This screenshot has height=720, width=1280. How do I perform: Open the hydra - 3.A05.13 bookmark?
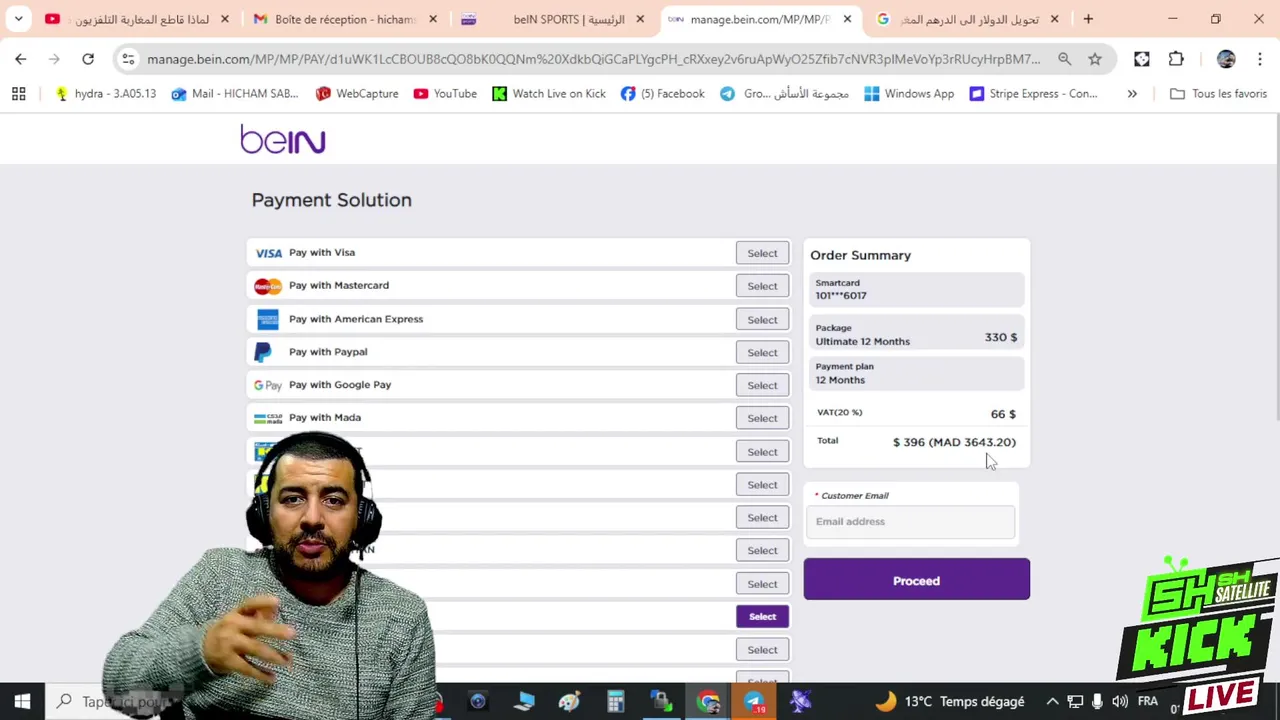(x=106, y=93)
